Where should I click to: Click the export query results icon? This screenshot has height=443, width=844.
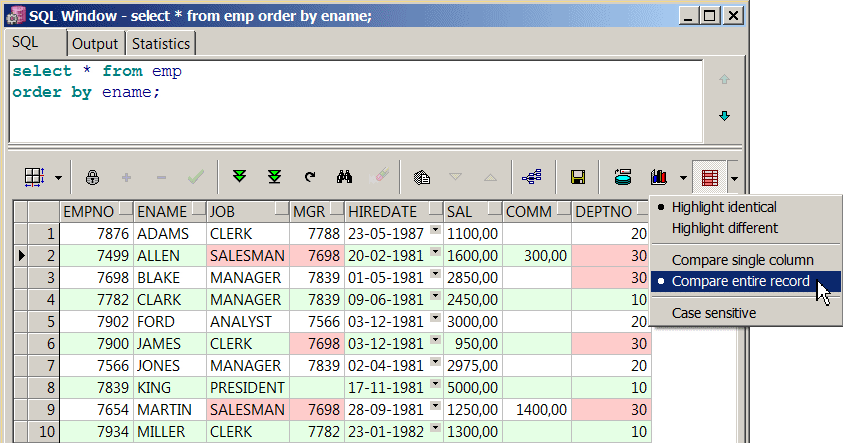point(622,177)
